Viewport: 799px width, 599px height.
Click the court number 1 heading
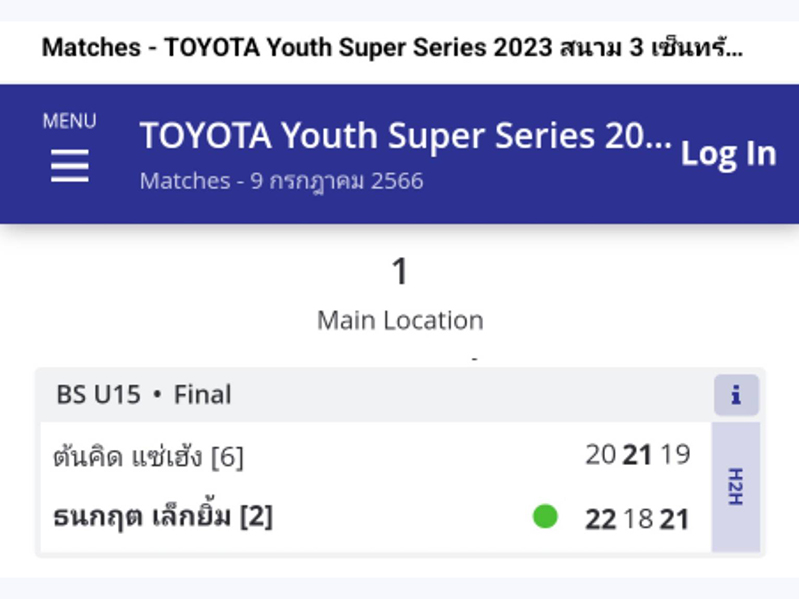(x=400, y=271)
